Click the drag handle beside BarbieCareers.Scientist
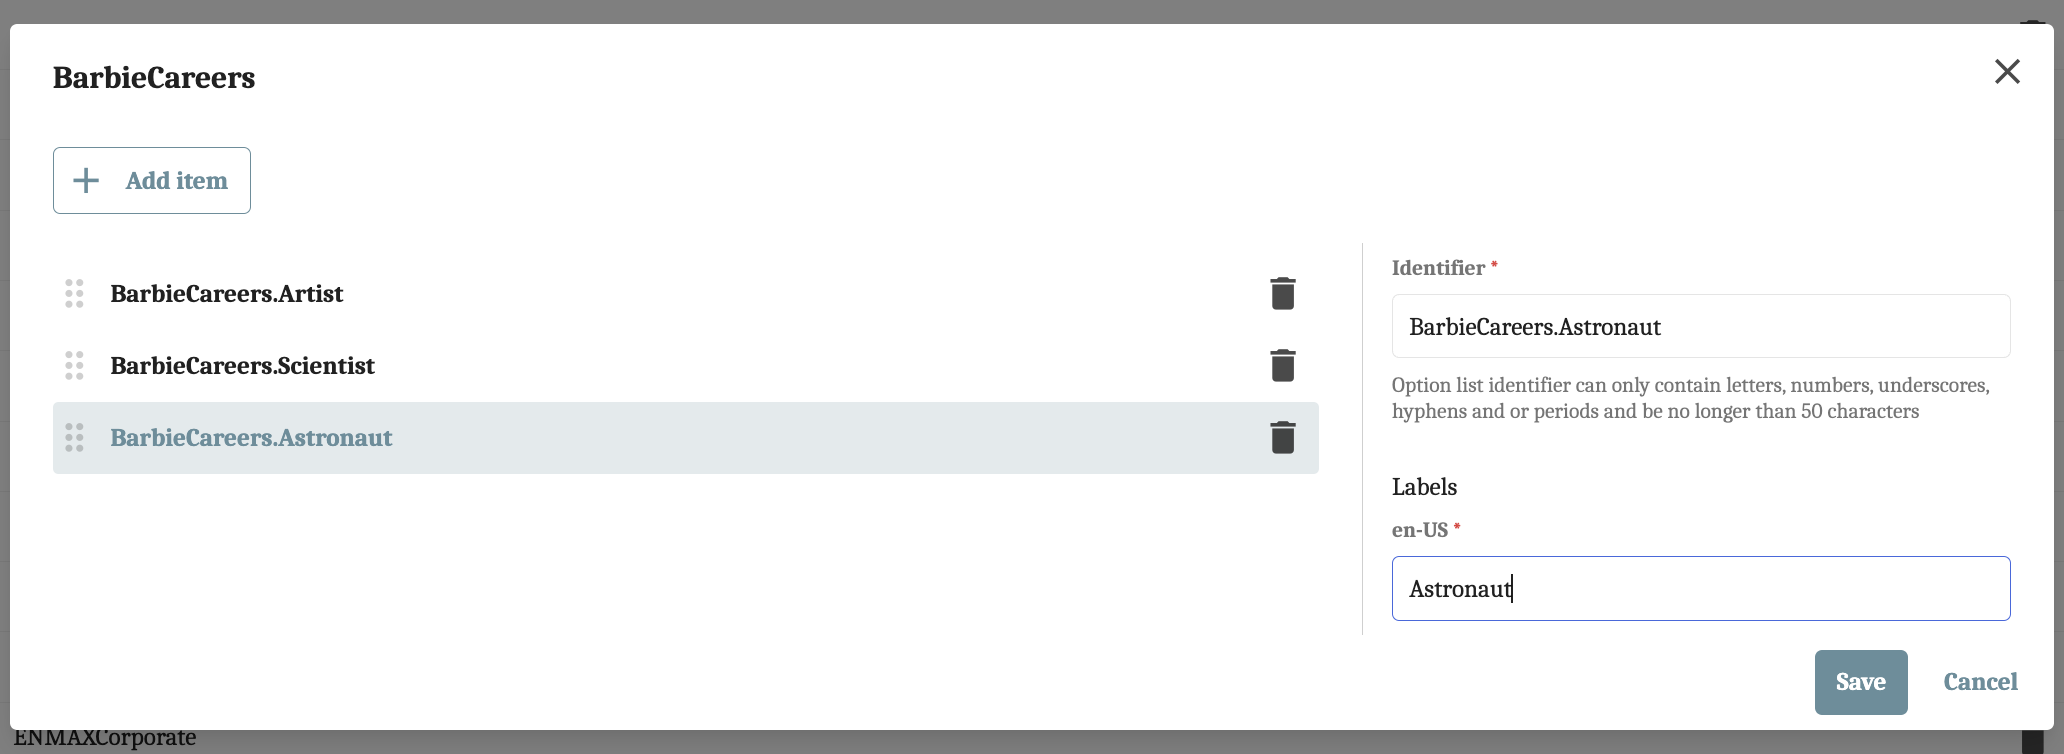 pyautogui.click(x=73, y=365)
